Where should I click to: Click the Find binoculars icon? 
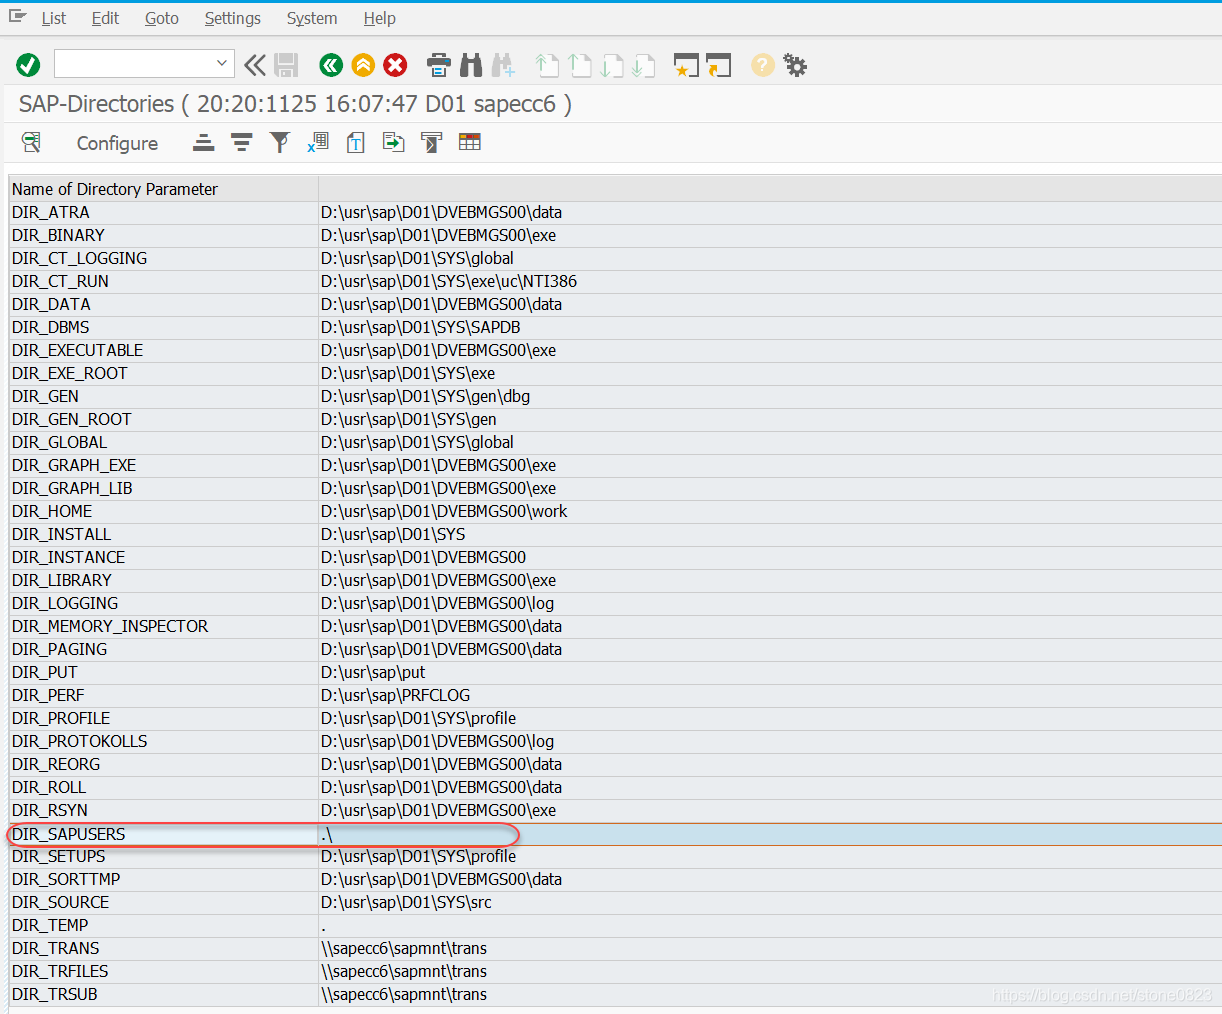pos(471,65)
